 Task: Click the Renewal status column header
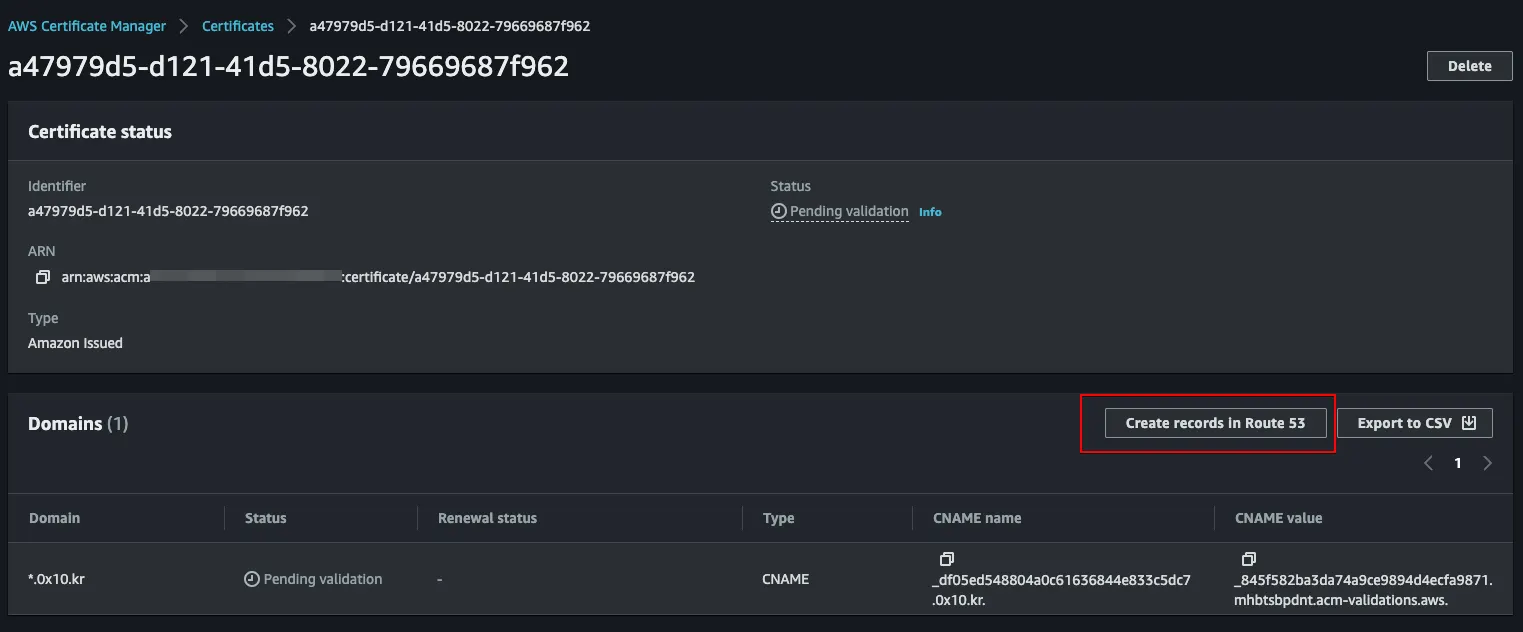(487, 518)
